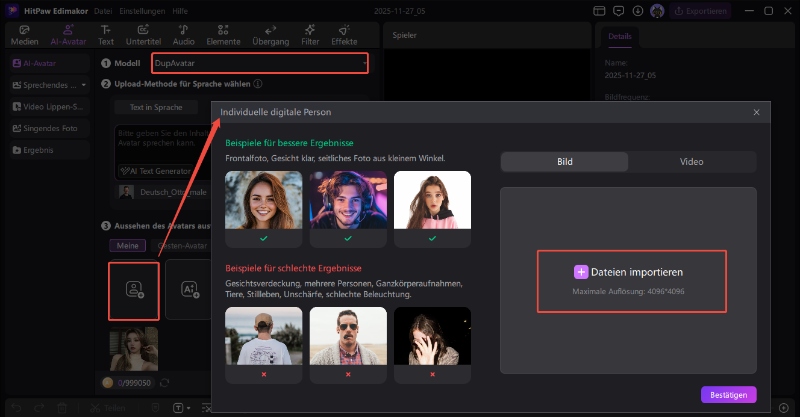Select AI-Avatar in the left sidebar
The image size is (800, 417).
[x=50, y=63]
